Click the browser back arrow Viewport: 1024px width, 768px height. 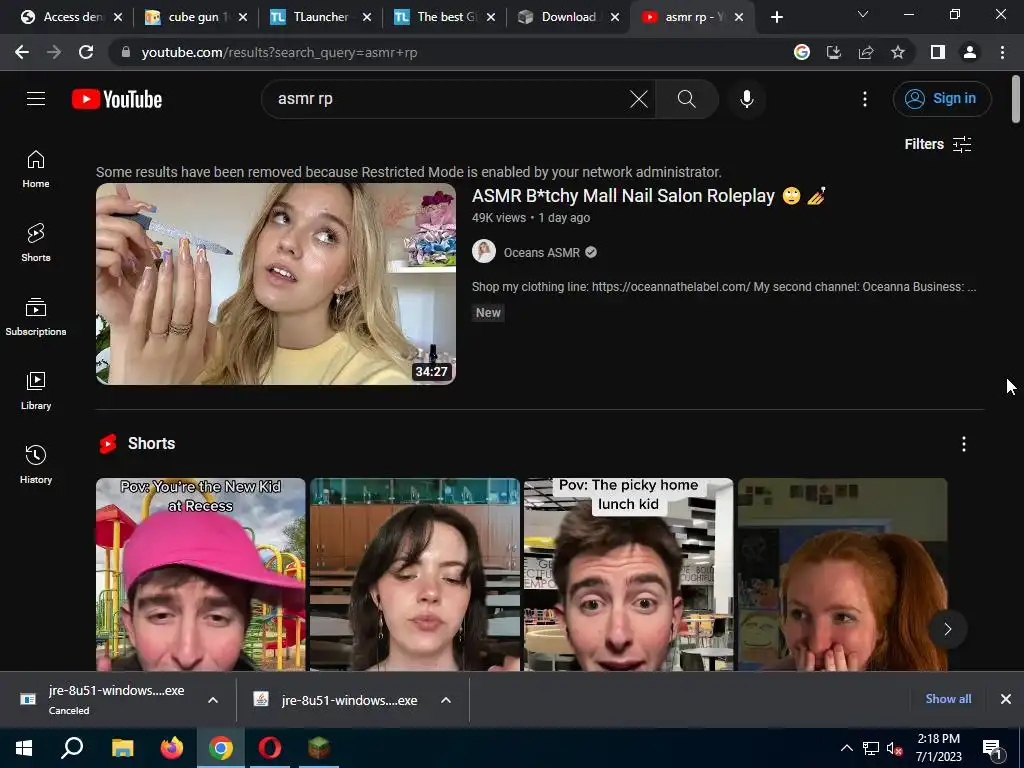(x=22, y=52)
